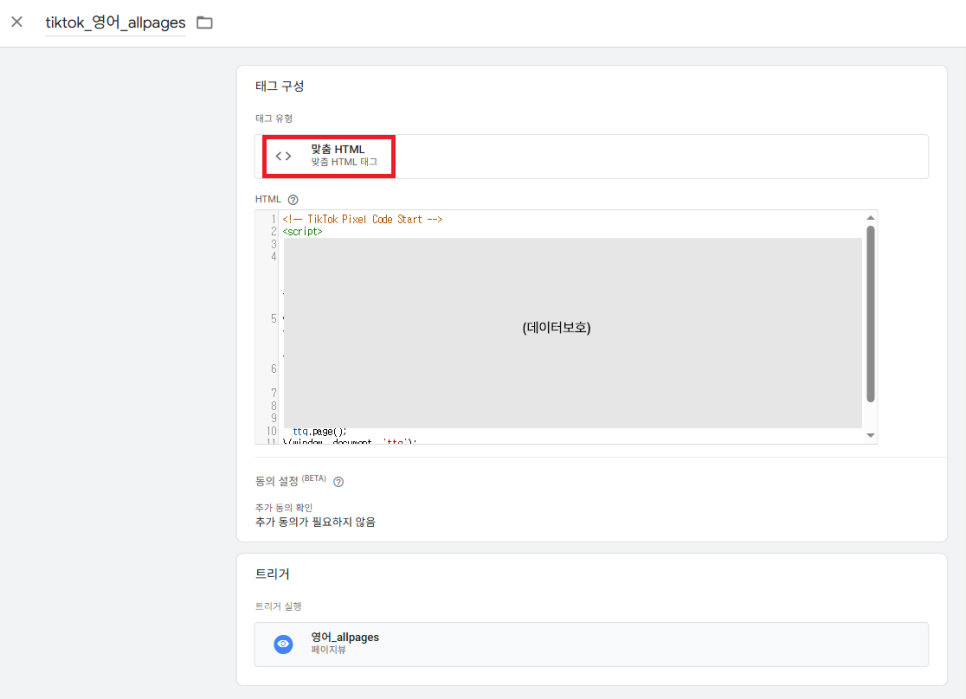Image resolution: width=966 pixels, height=699 pixels.
Task: Click the folder icon beside the tag name
Action: [204, 22]
